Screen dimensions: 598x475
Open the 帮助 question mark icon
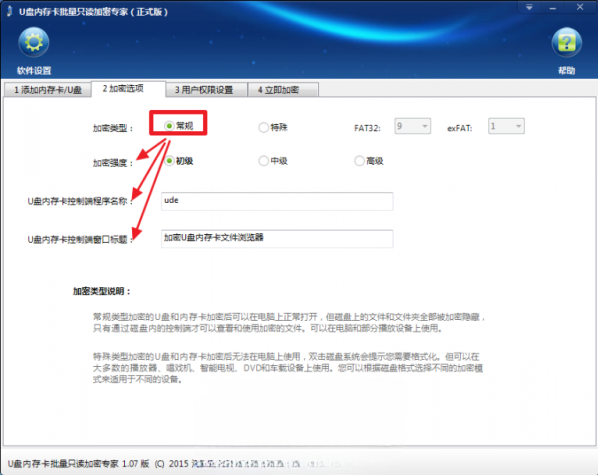click(566, 42)
